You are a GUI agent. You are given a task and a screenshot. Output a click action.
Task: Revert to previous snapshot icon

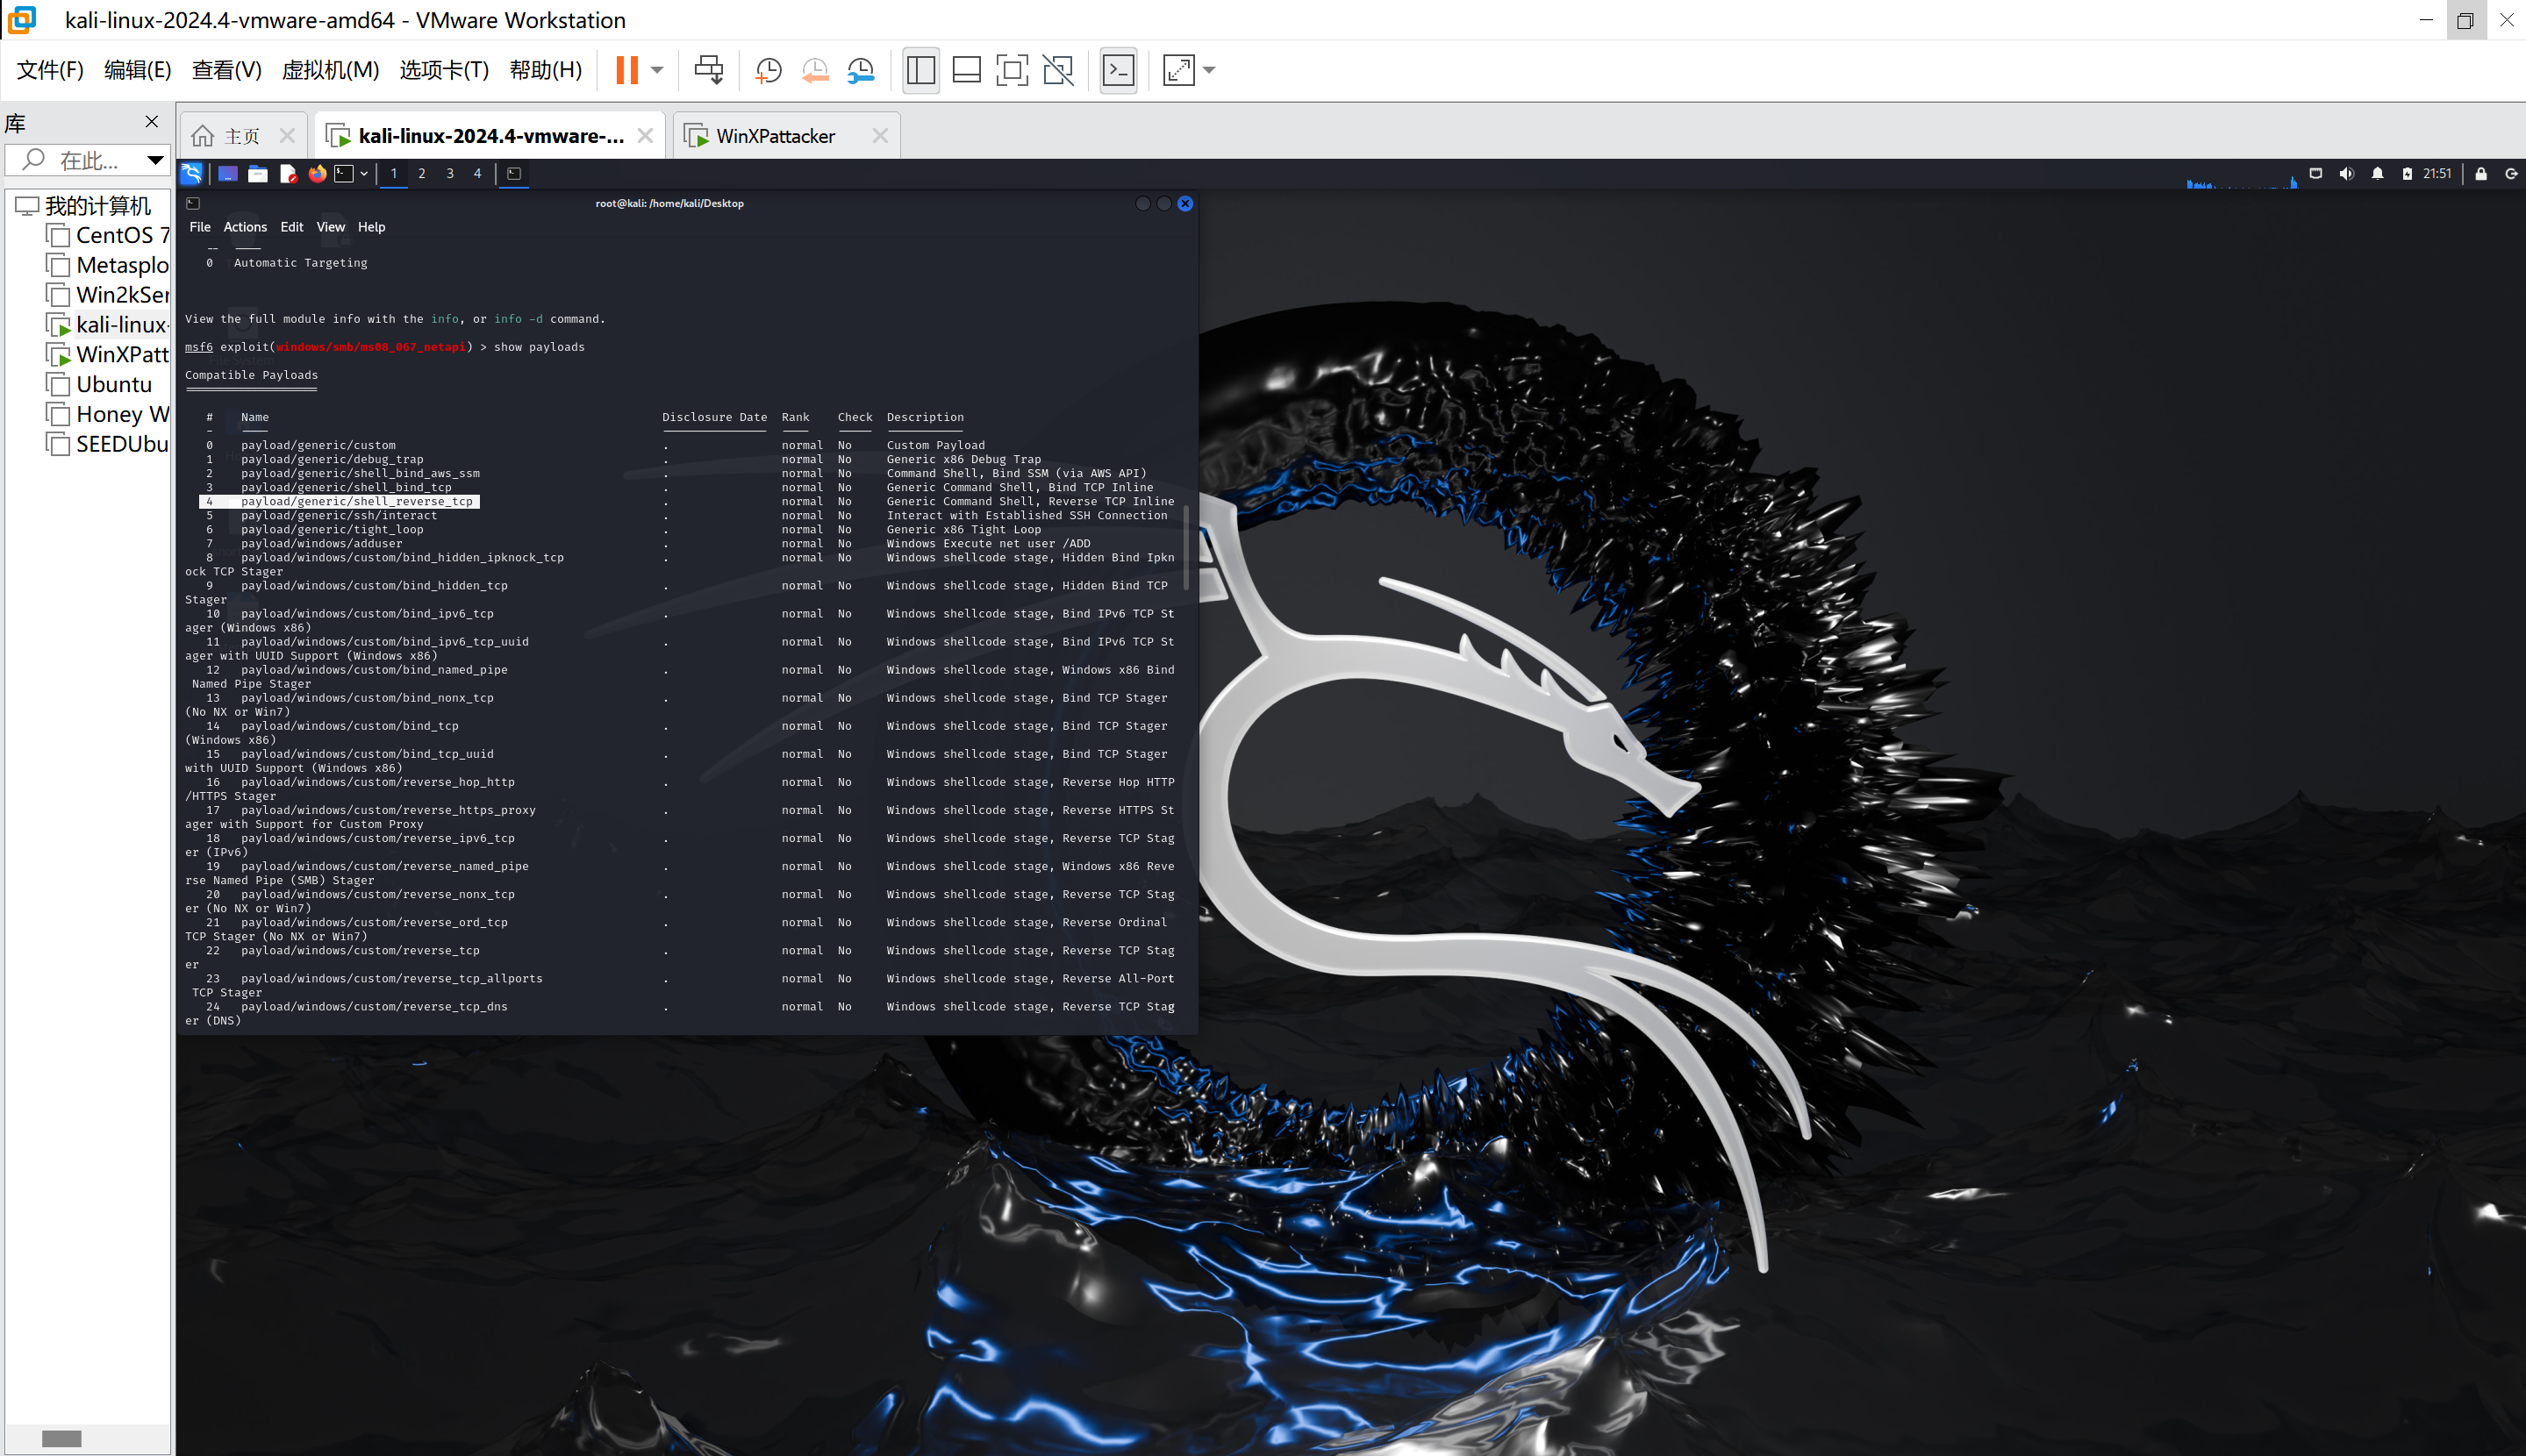click(x=815, y=70)
